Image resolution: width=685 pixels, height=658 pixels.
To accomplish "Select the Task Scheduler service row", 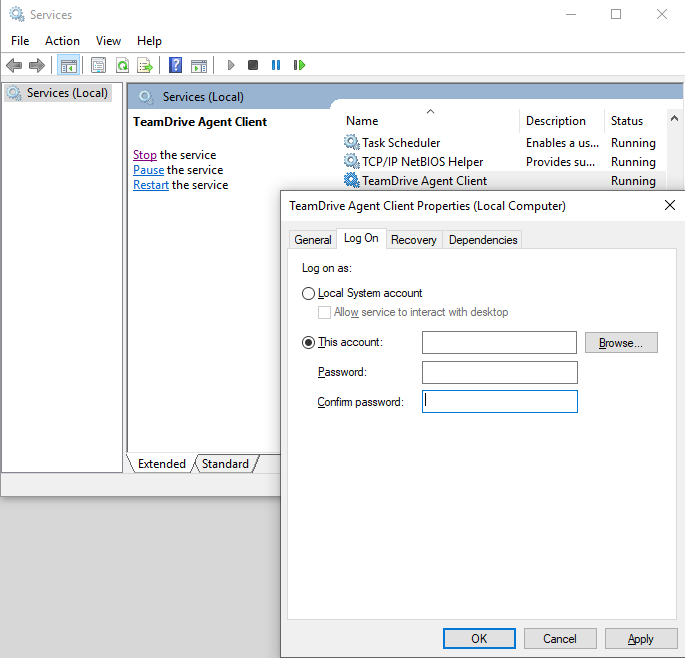I will click(503, 142).
